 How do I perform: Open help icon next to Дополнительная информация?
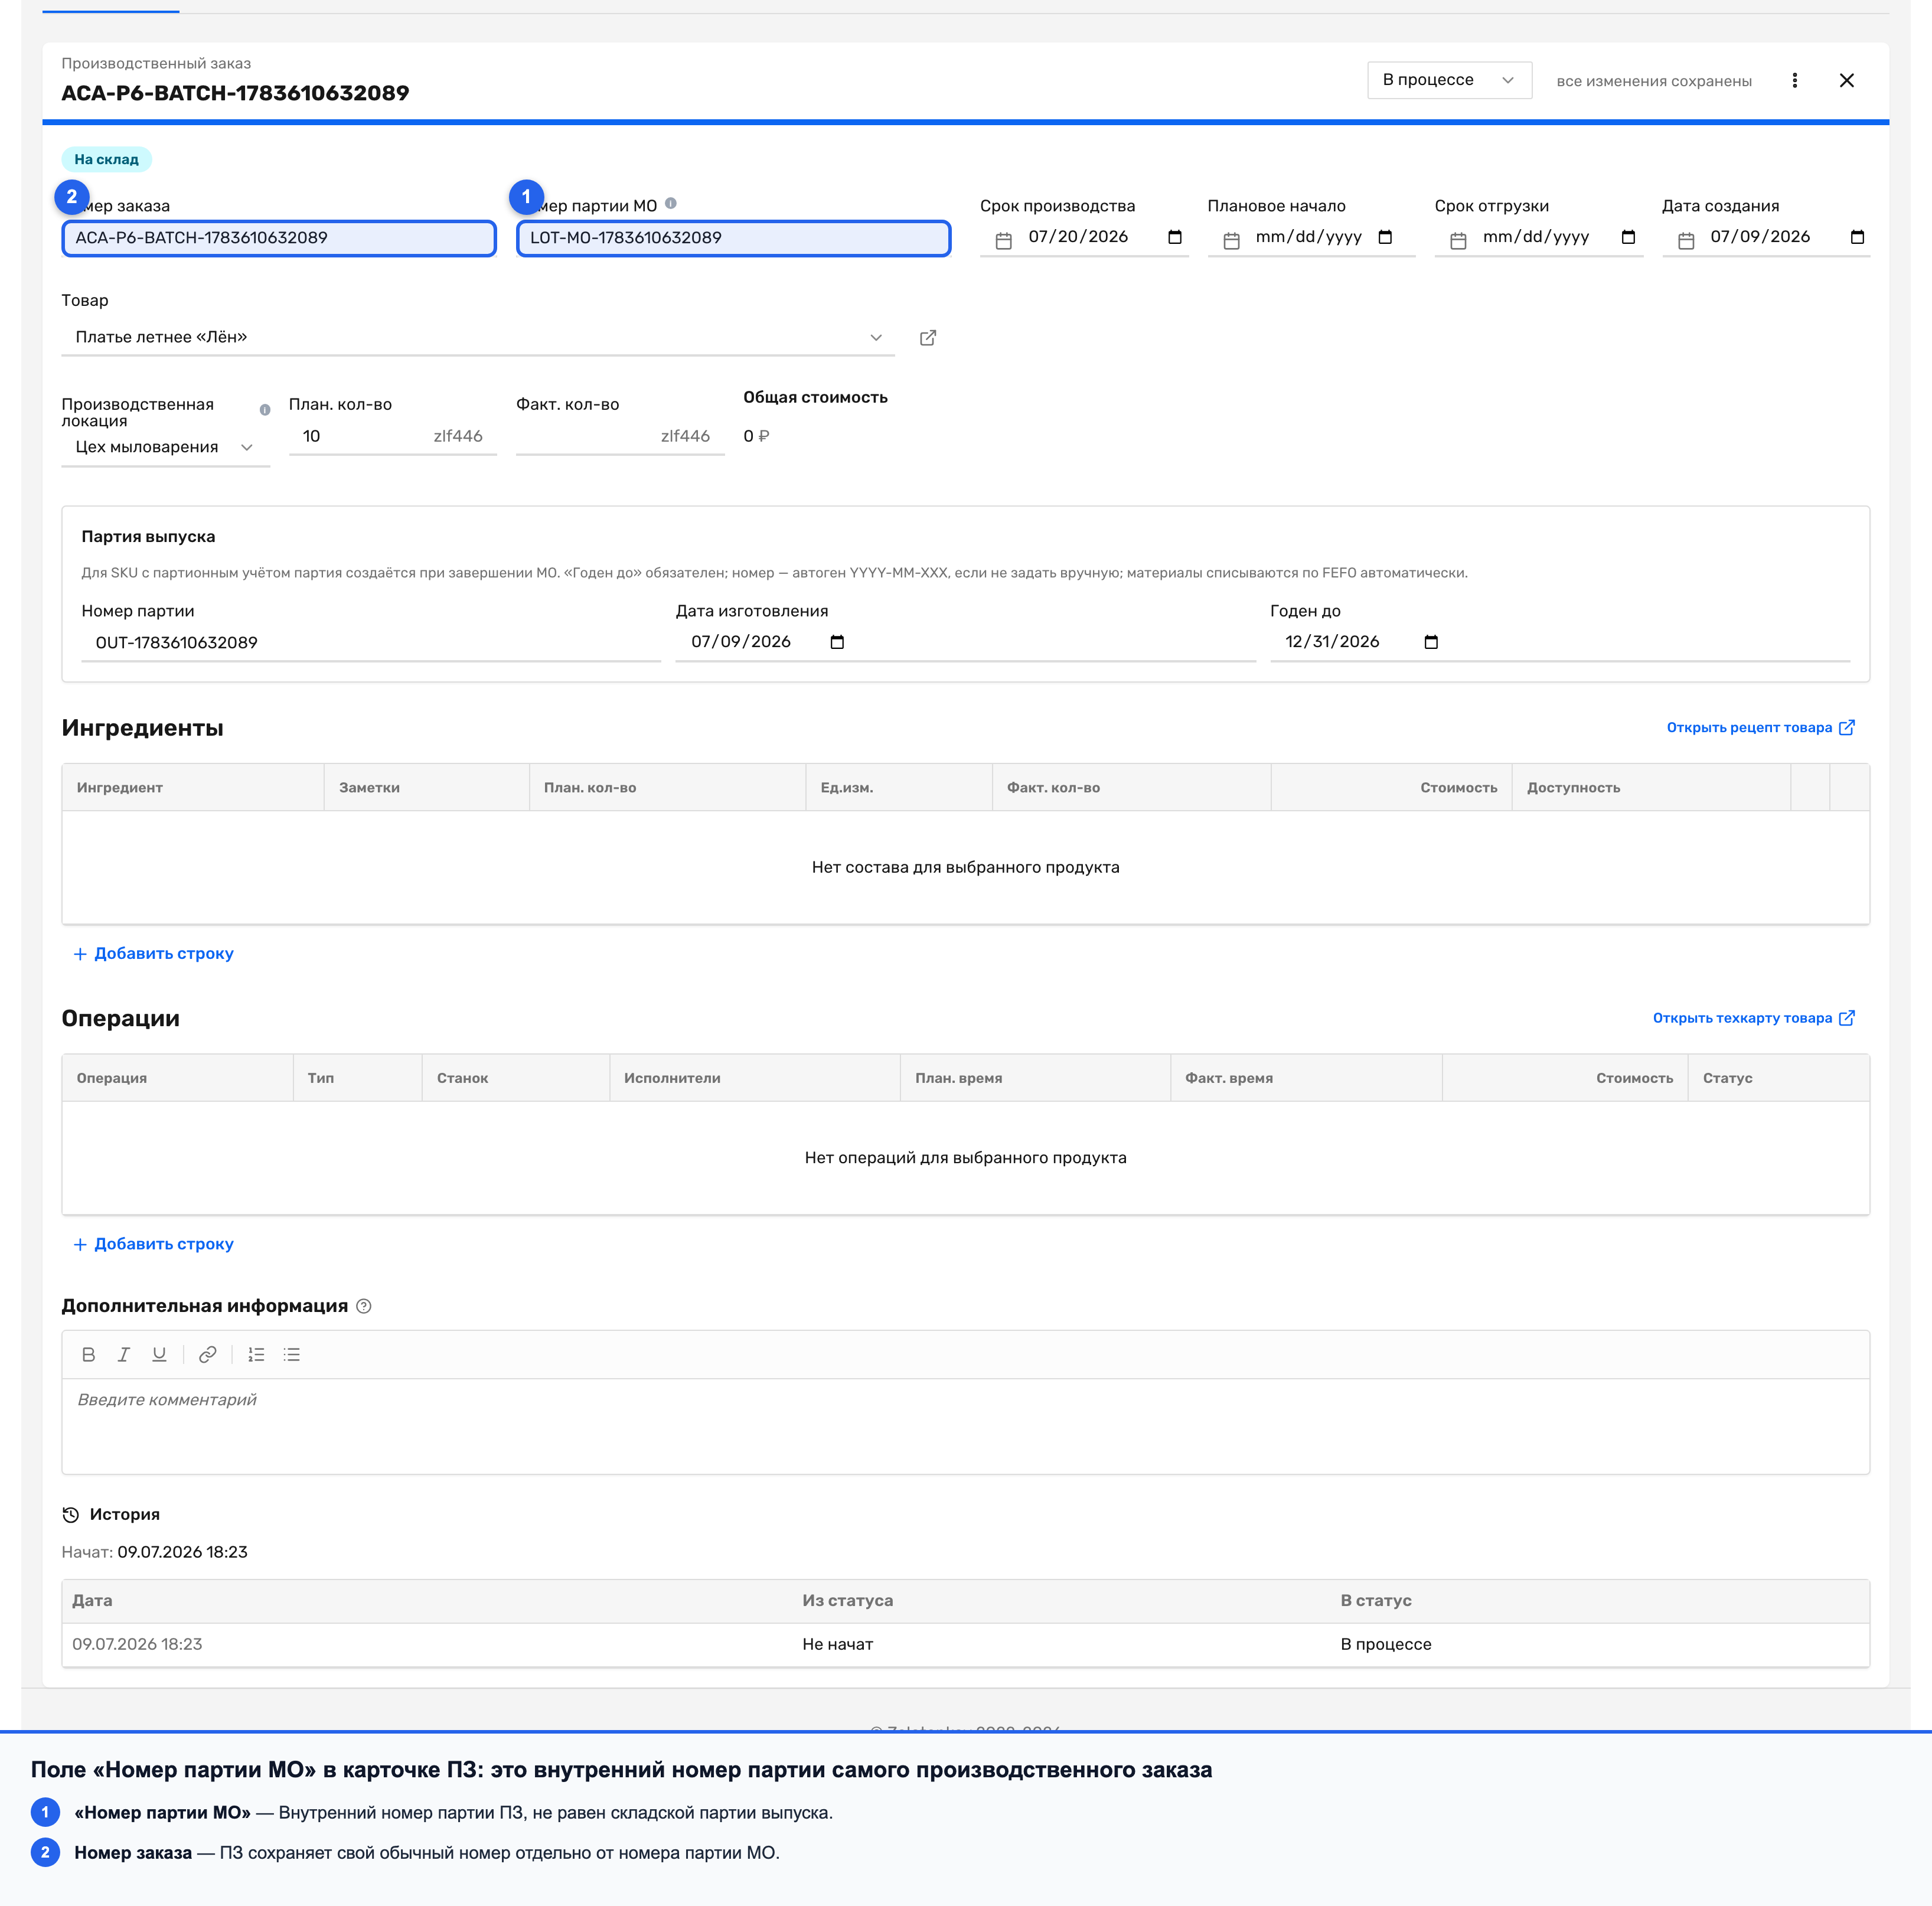point(364,1306)
